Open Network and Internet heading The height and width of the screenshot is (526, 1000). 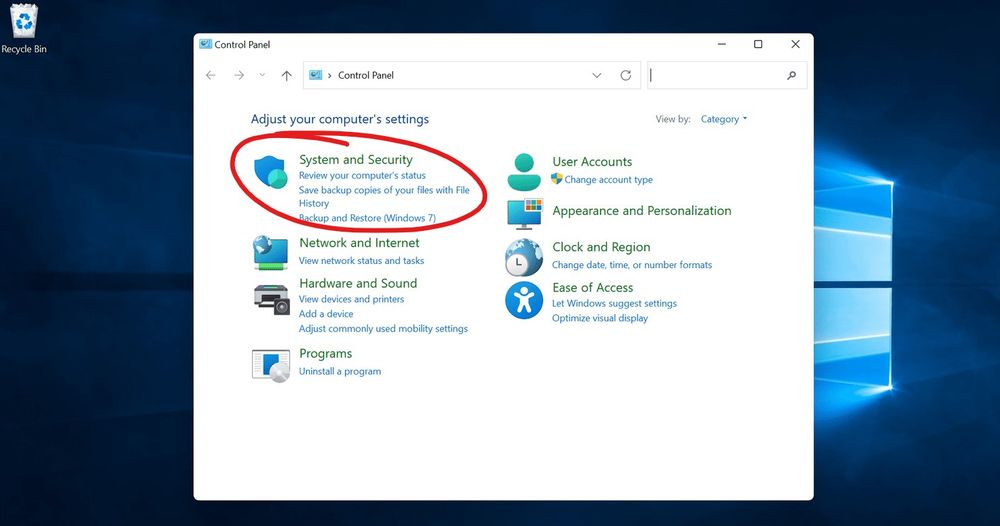[359, 243]
